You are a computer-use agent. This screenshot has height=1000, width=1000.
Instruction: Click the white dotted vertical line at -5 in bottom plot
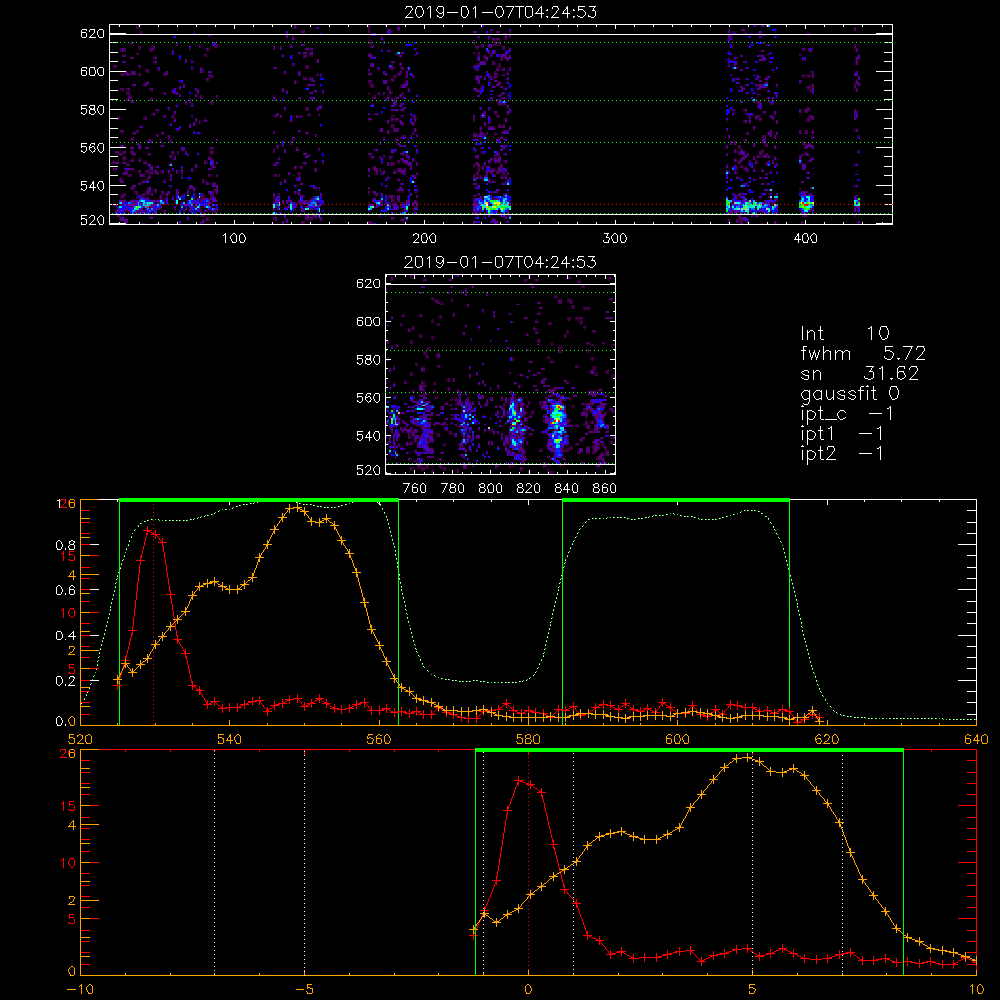click(304, 862)
